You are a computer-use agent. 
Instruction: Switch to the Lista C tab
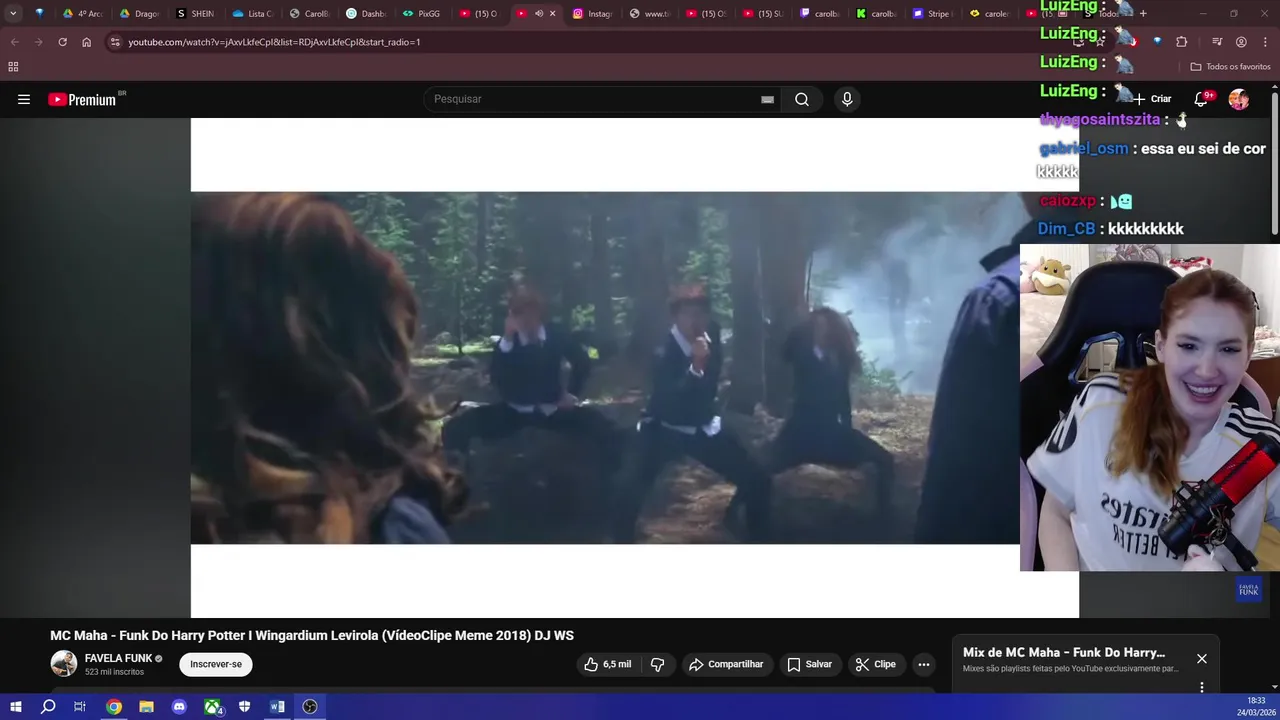[252, 13]
